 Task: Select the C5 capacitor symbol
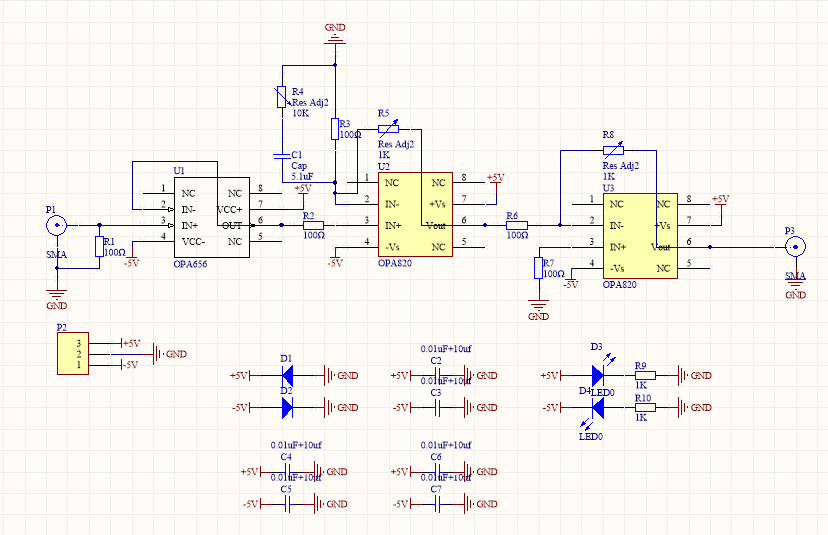pyautogui.click(x=287, y=504)
